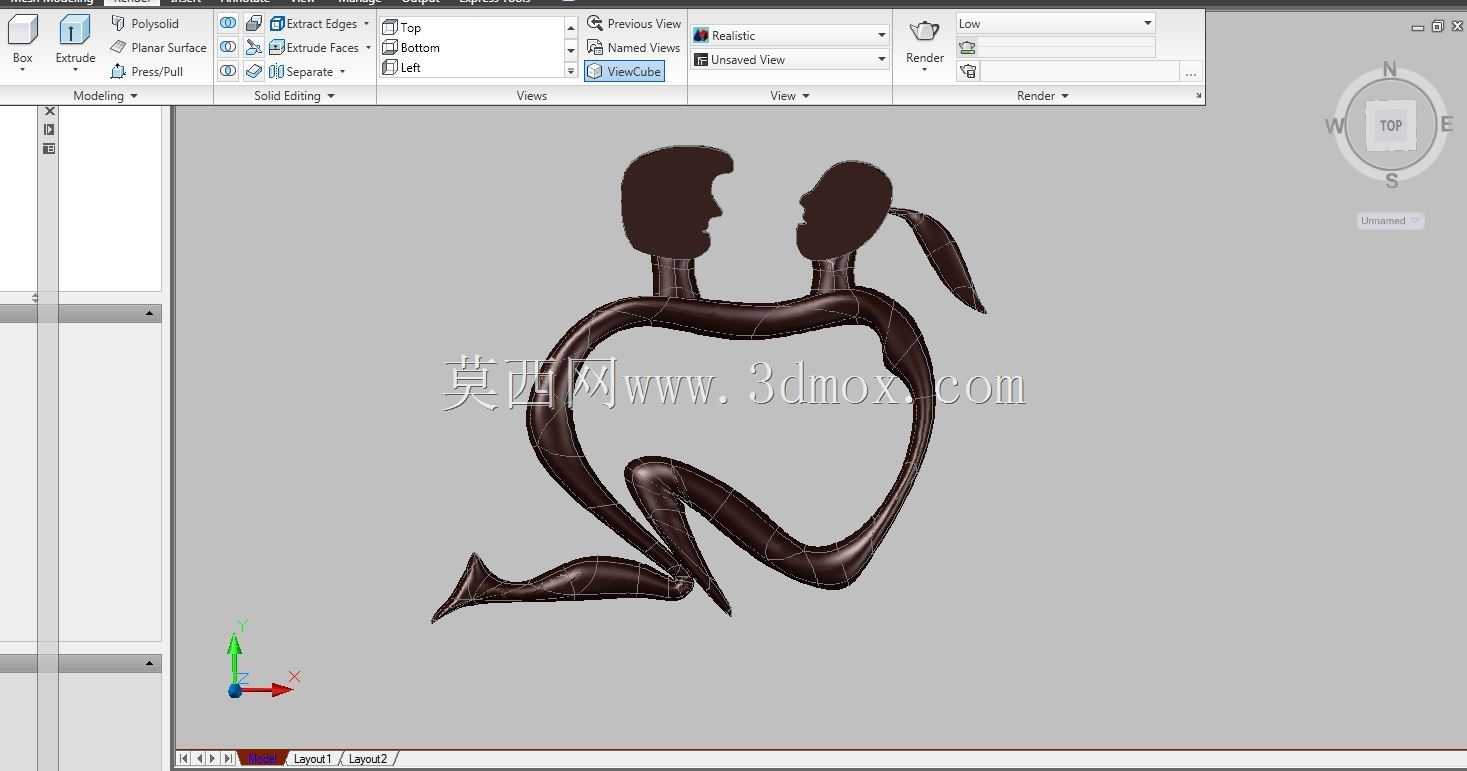Jump to the last layout tab arrow
Viewport: 1467px width, 771px height.
(228, 759)
